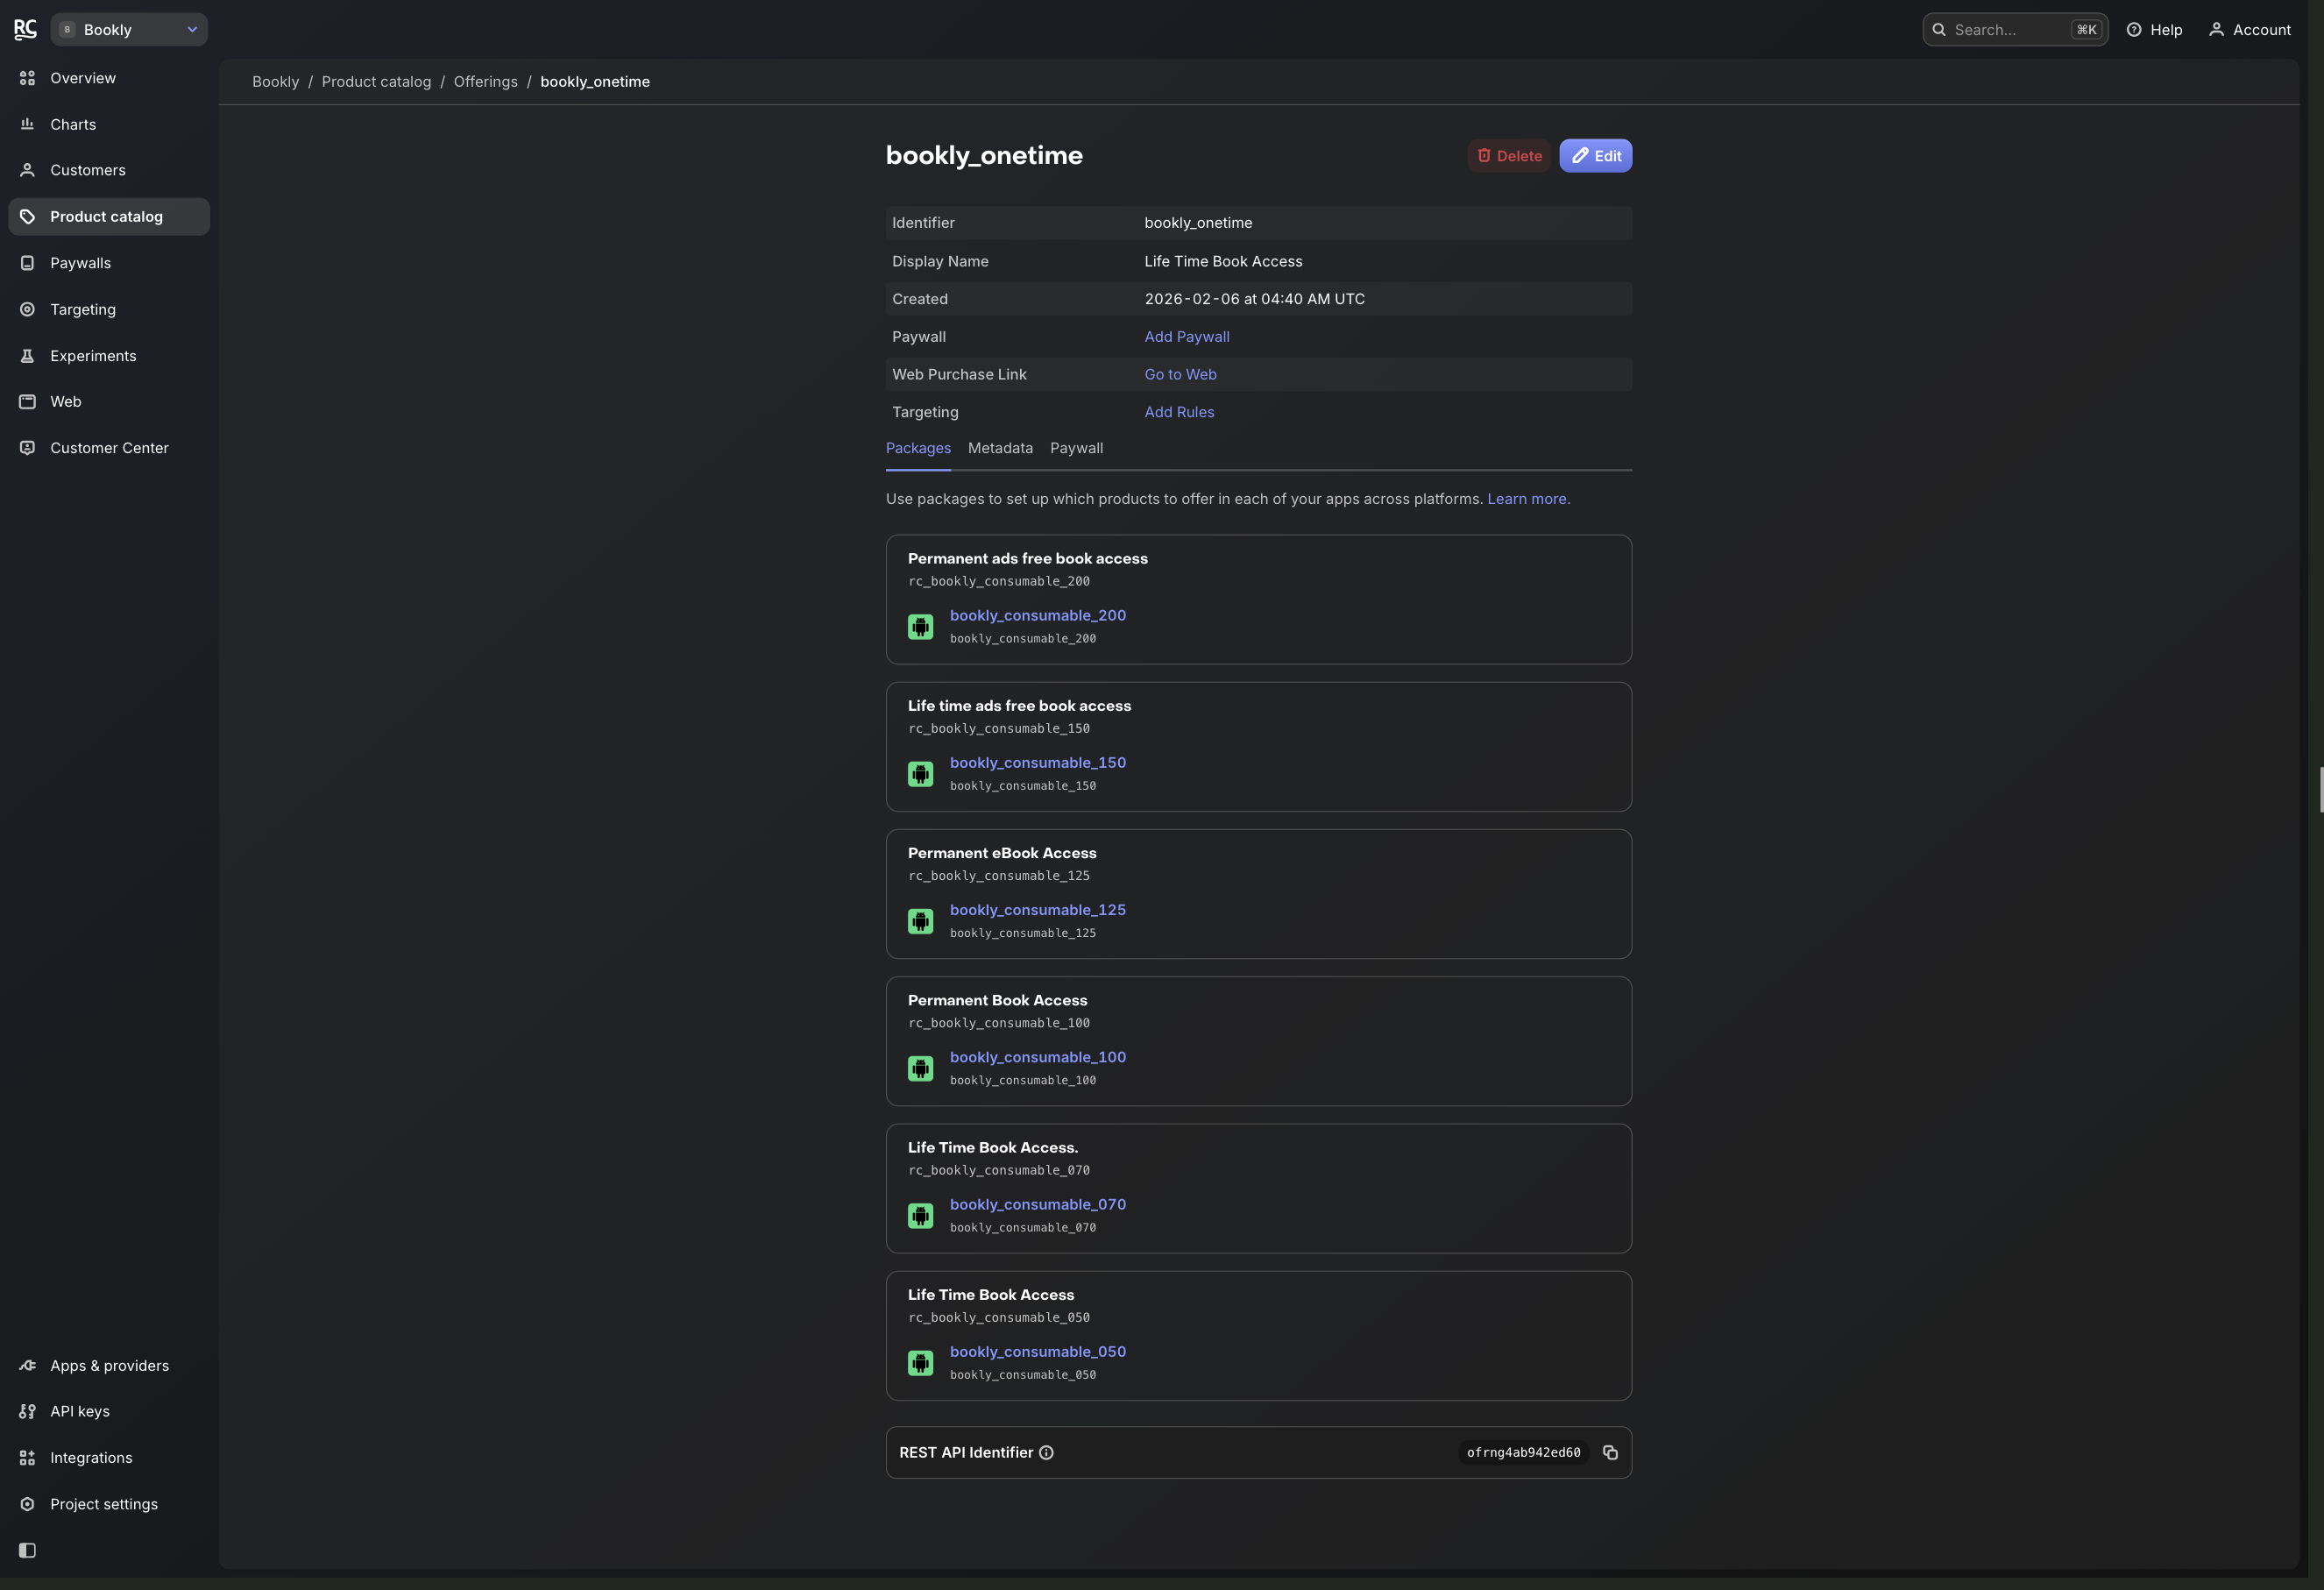The image size is (2324, 1590).
Task: Switch to the Metadata tab
Action: 1000,448
